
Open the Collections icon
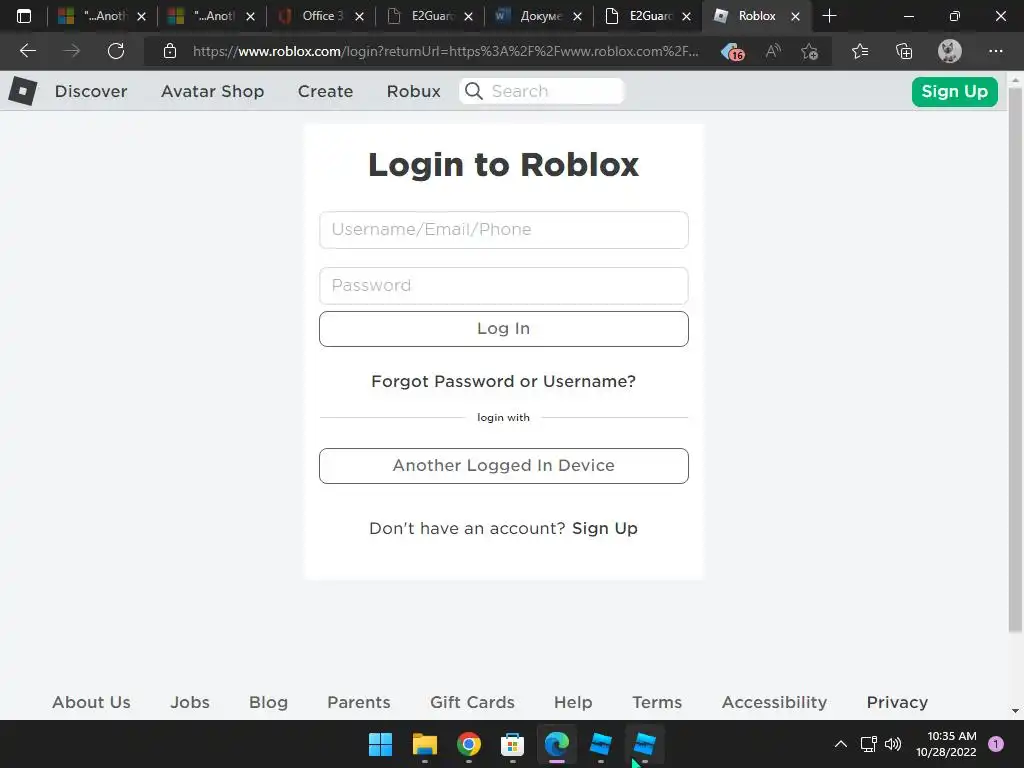[904, 51]
